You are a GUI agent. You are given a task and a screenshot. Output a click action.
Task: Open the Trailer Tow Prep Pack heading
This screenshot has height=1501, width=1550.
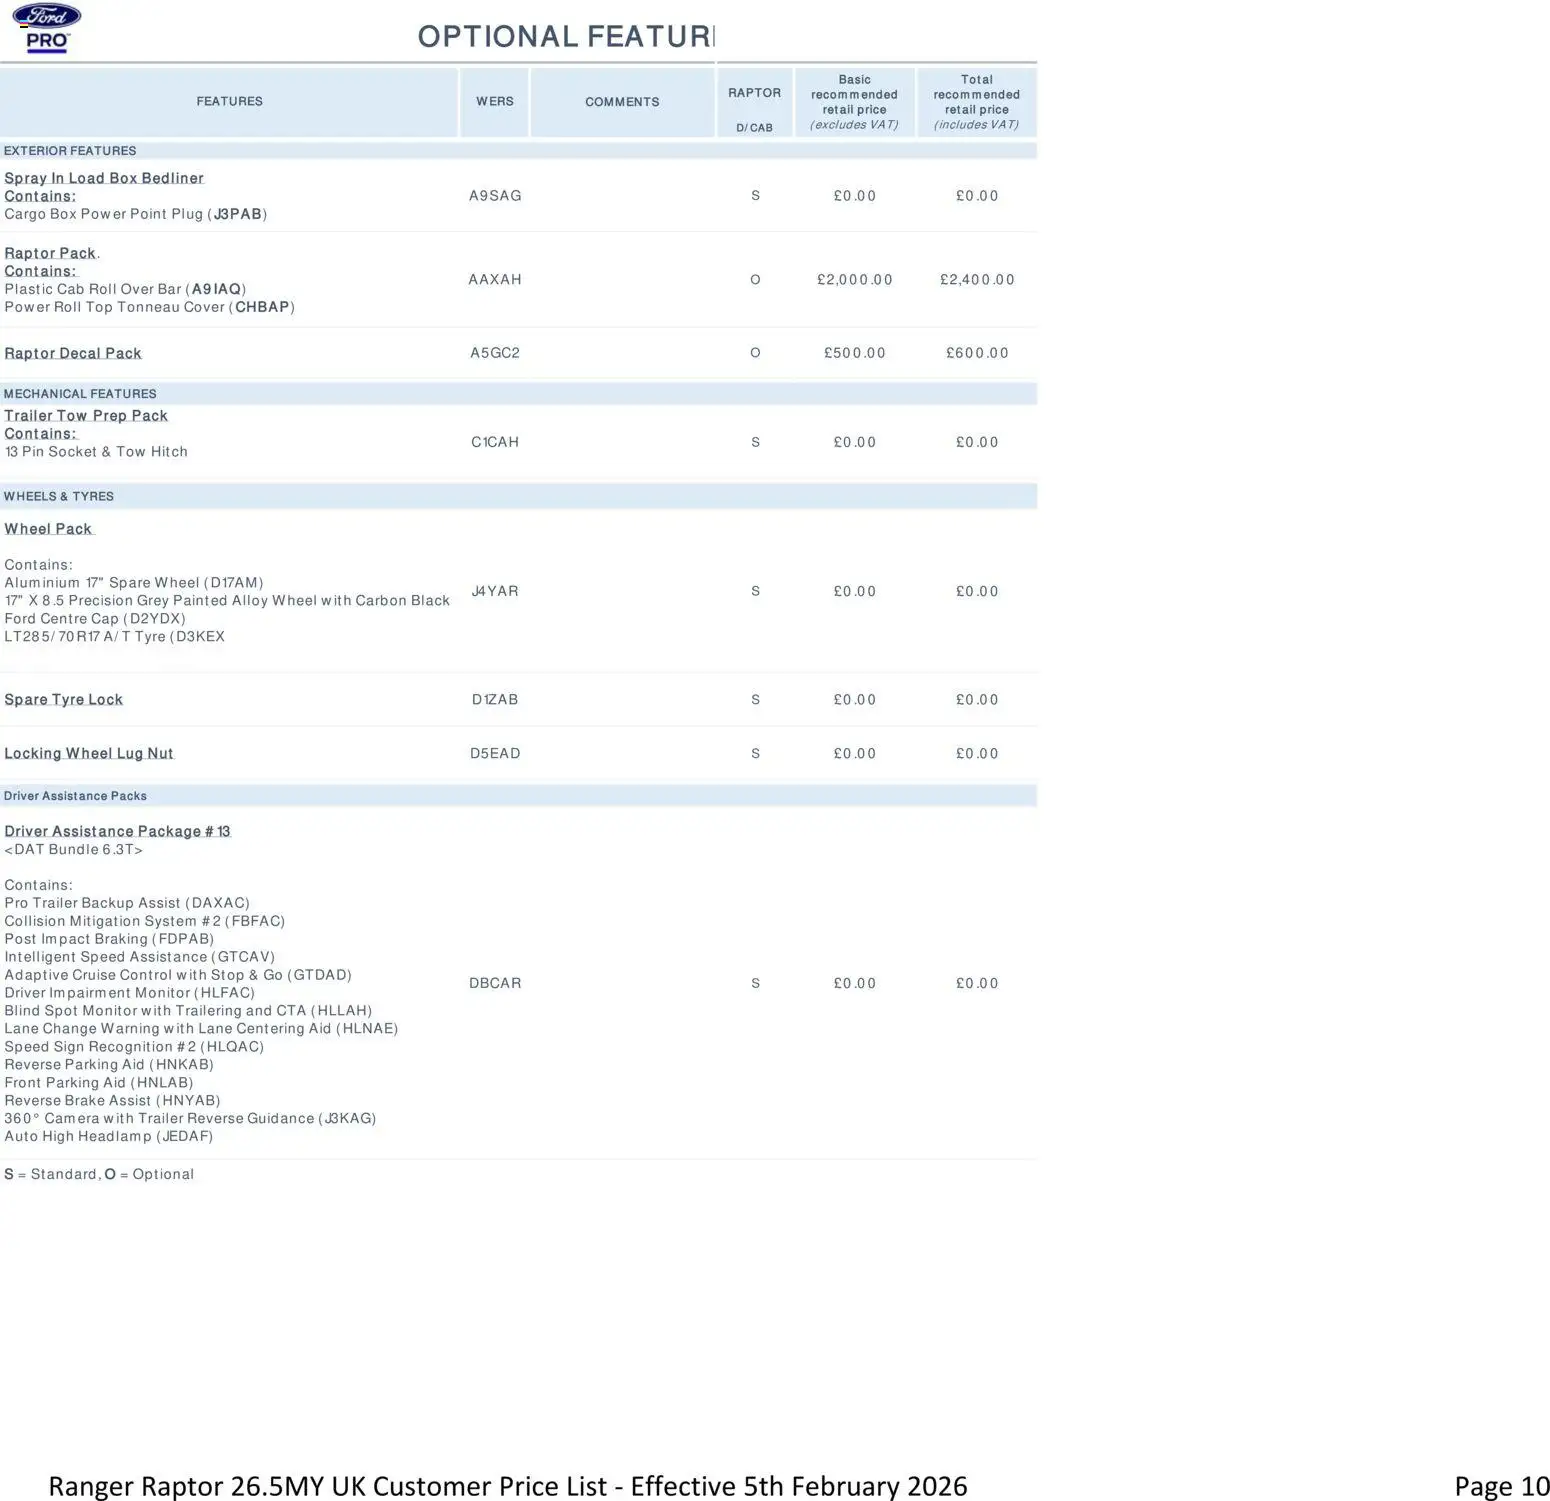tap(86, 416)
